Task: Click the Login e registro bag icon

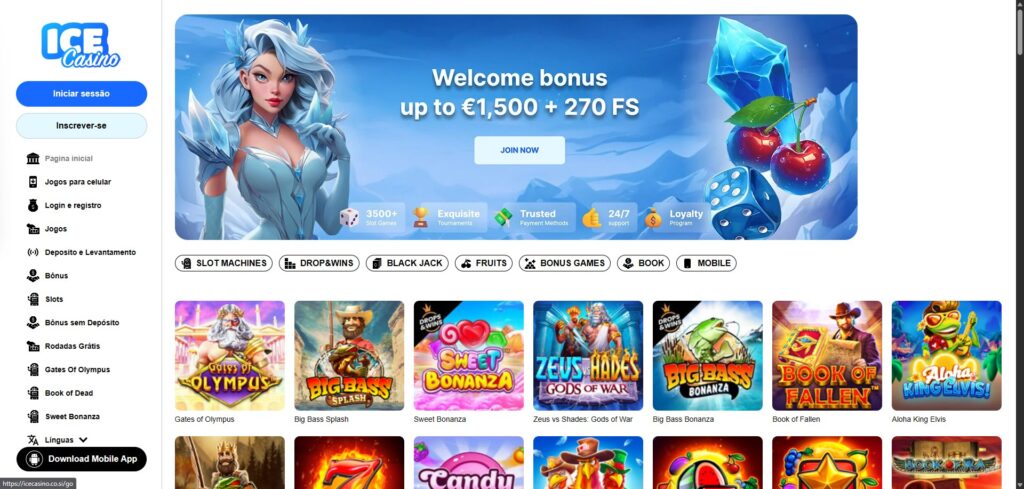Action: (33, 206)
